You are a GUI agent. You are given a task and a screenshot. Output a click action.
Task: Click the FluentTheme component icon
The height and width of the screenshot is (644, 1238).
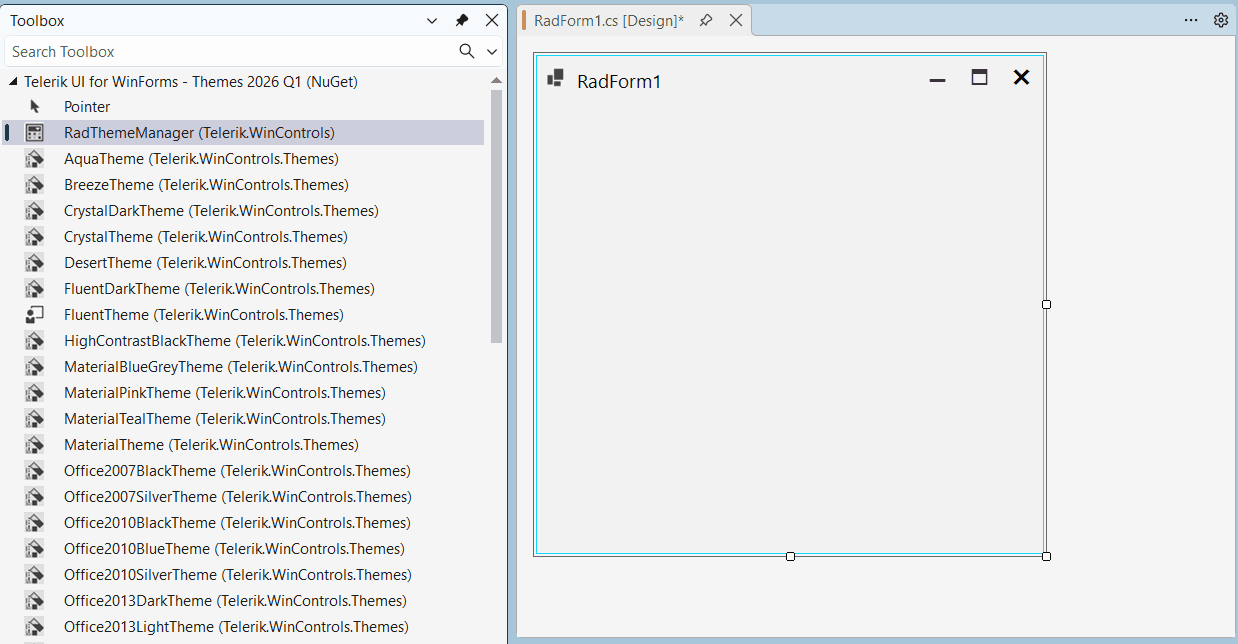[x=35, y=314]
